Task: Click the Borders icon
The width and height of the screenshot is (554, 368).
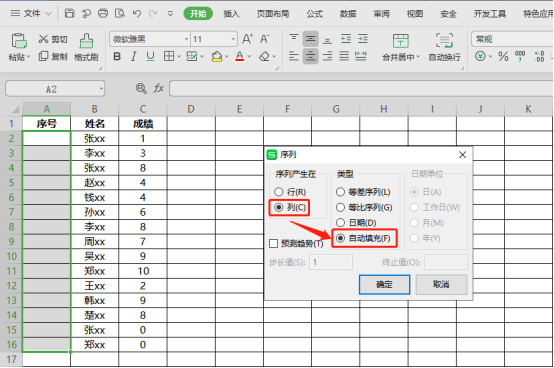Action: click(x=169, y=56)
